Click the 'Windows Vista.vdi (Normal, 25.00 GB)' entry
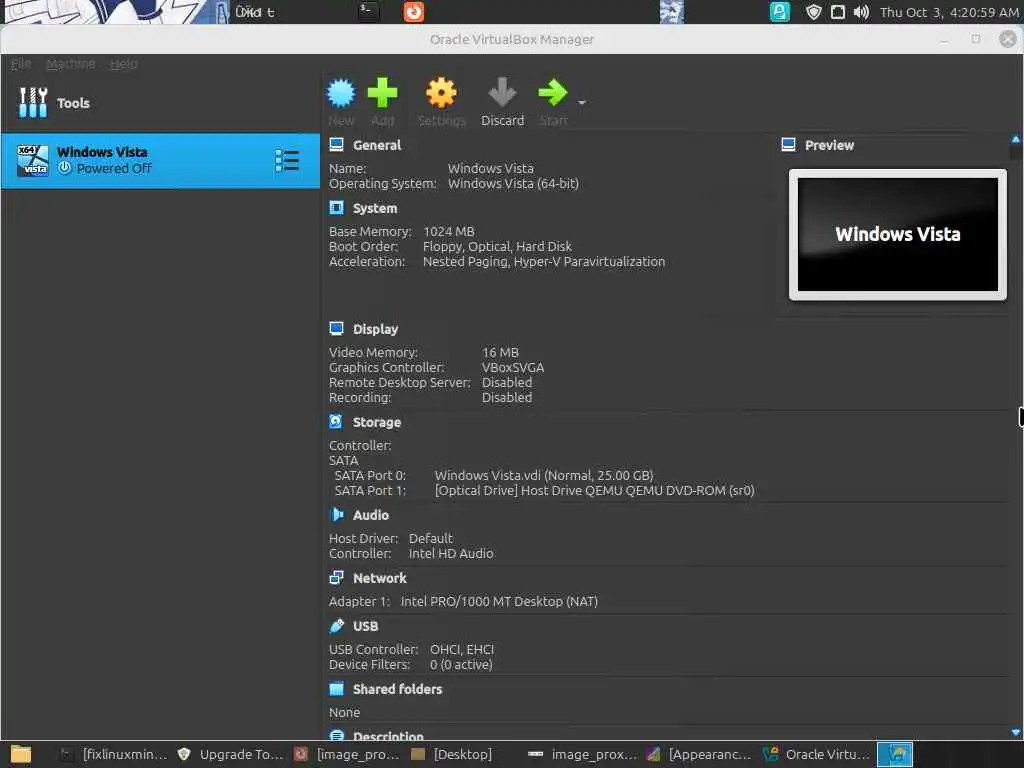 544,475
